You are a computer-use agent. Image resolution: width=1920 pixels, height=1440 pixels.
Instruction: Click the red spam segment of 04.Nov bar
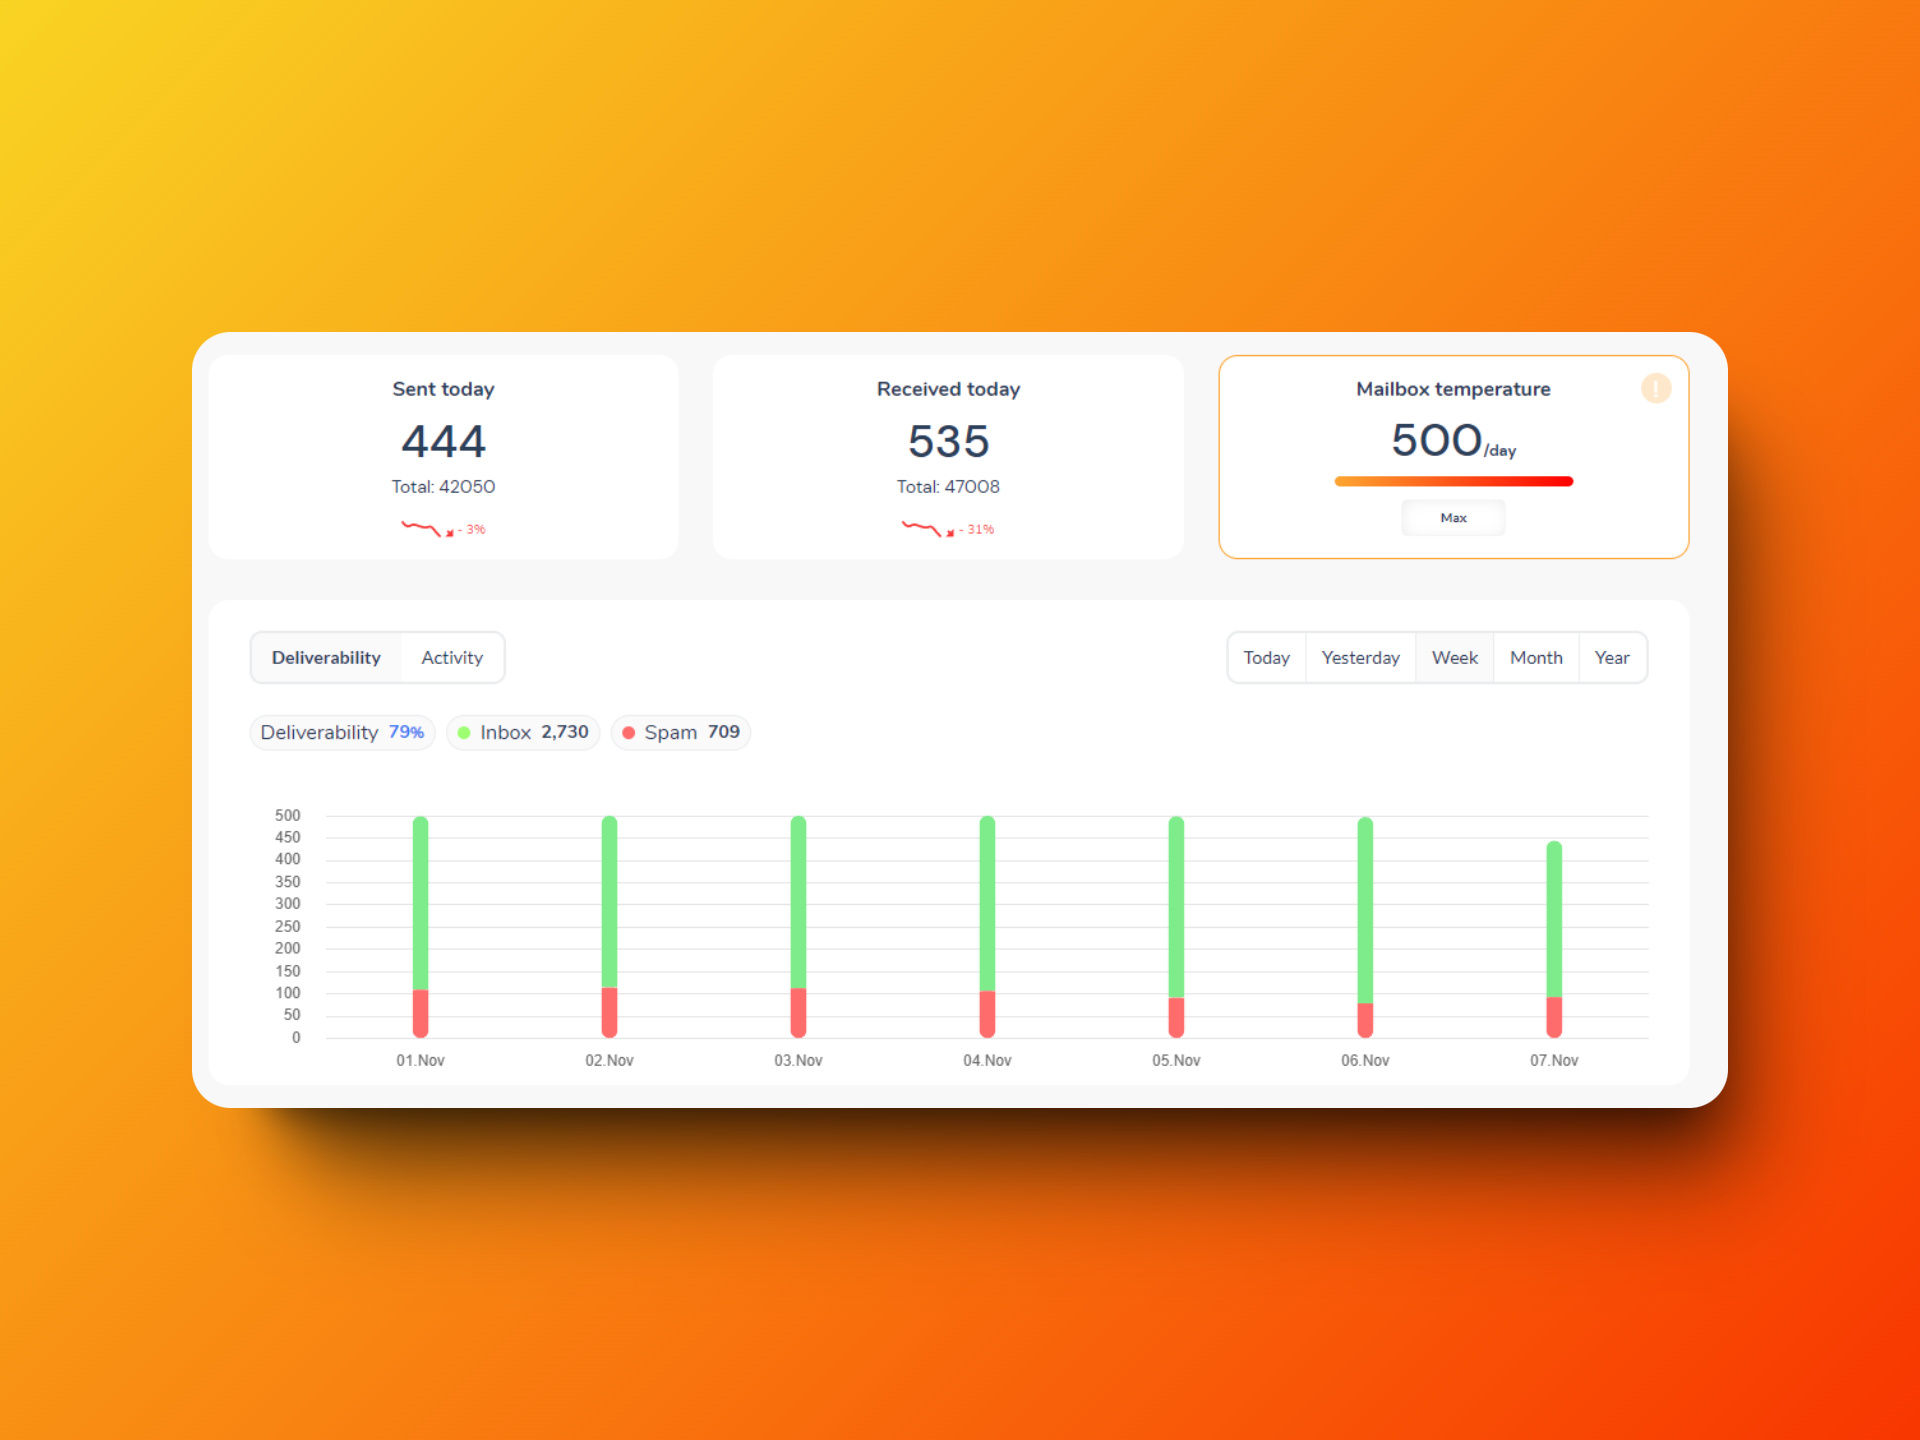(x=987, y=1014)
